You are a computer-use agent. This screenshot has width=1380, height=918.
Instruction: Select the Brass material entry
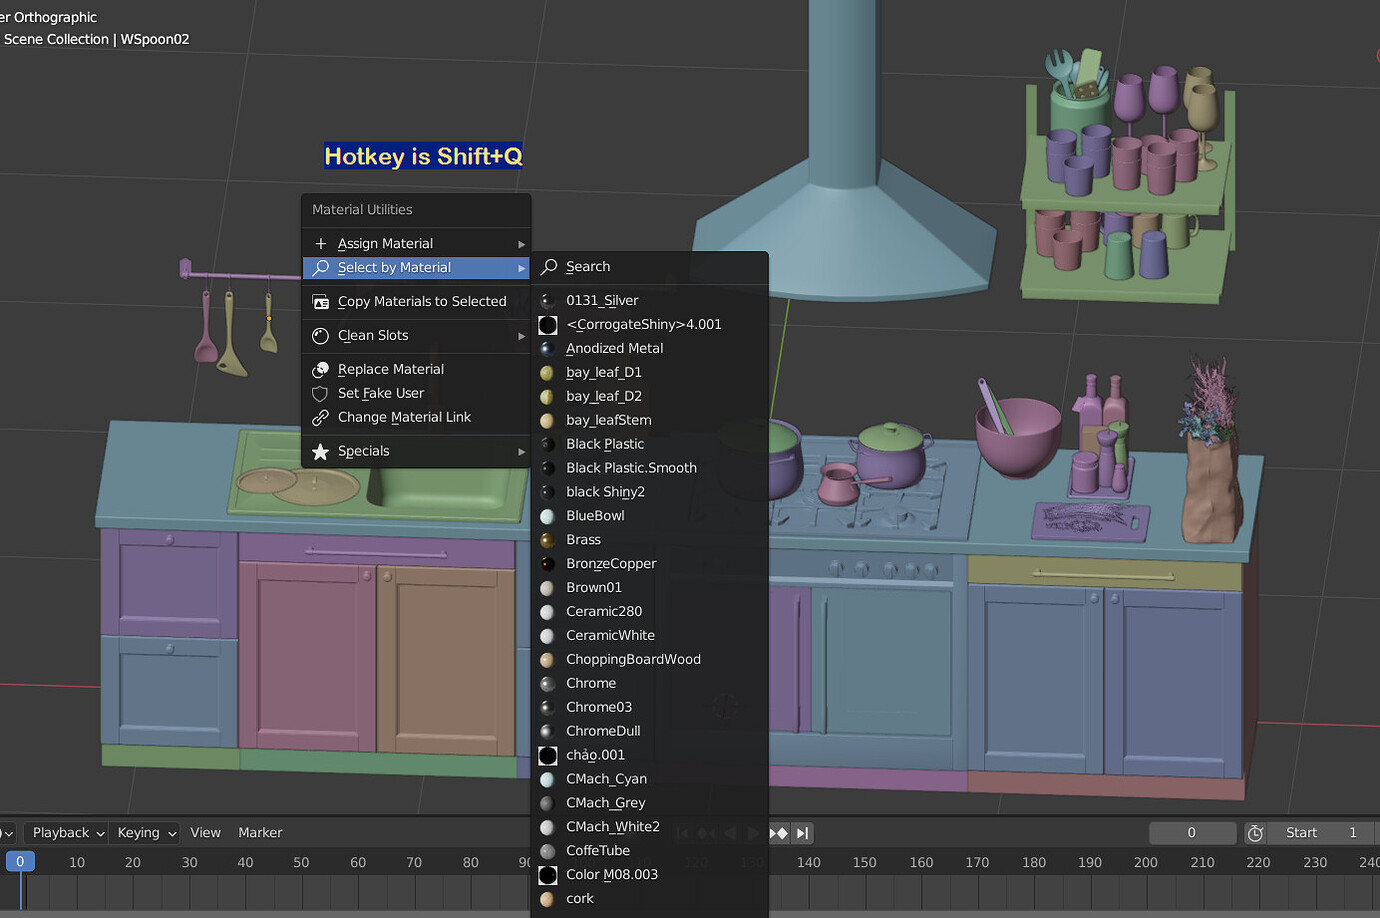(583, 539)
